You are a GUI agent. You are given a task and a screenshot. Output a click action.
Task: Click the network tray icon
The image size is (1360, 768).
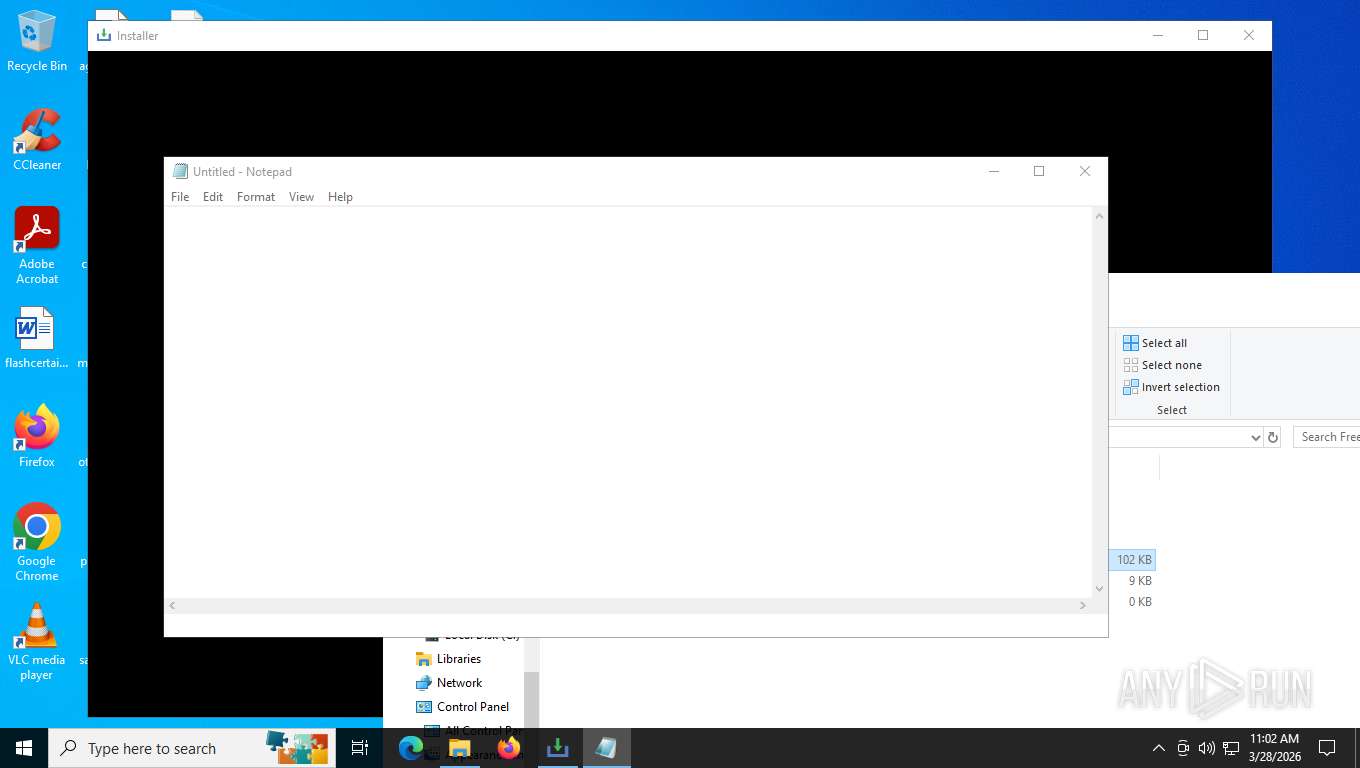coord(1231,748)
